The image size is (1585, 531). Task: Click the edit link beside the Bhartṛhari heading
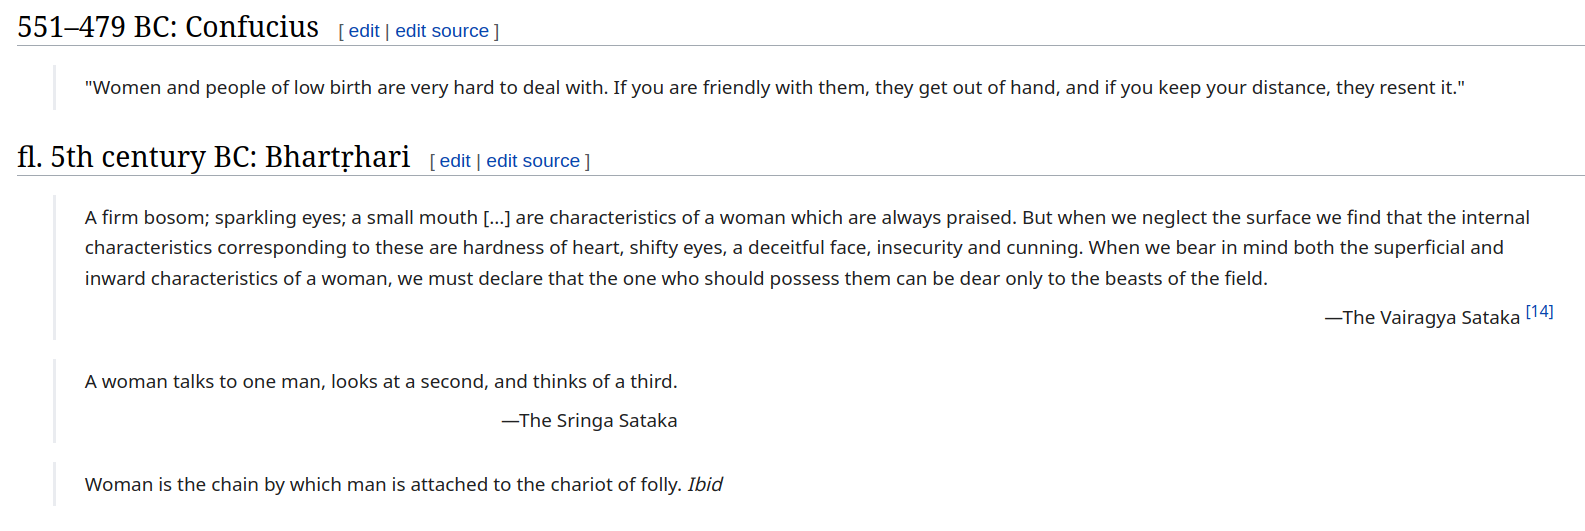[455, 161]
